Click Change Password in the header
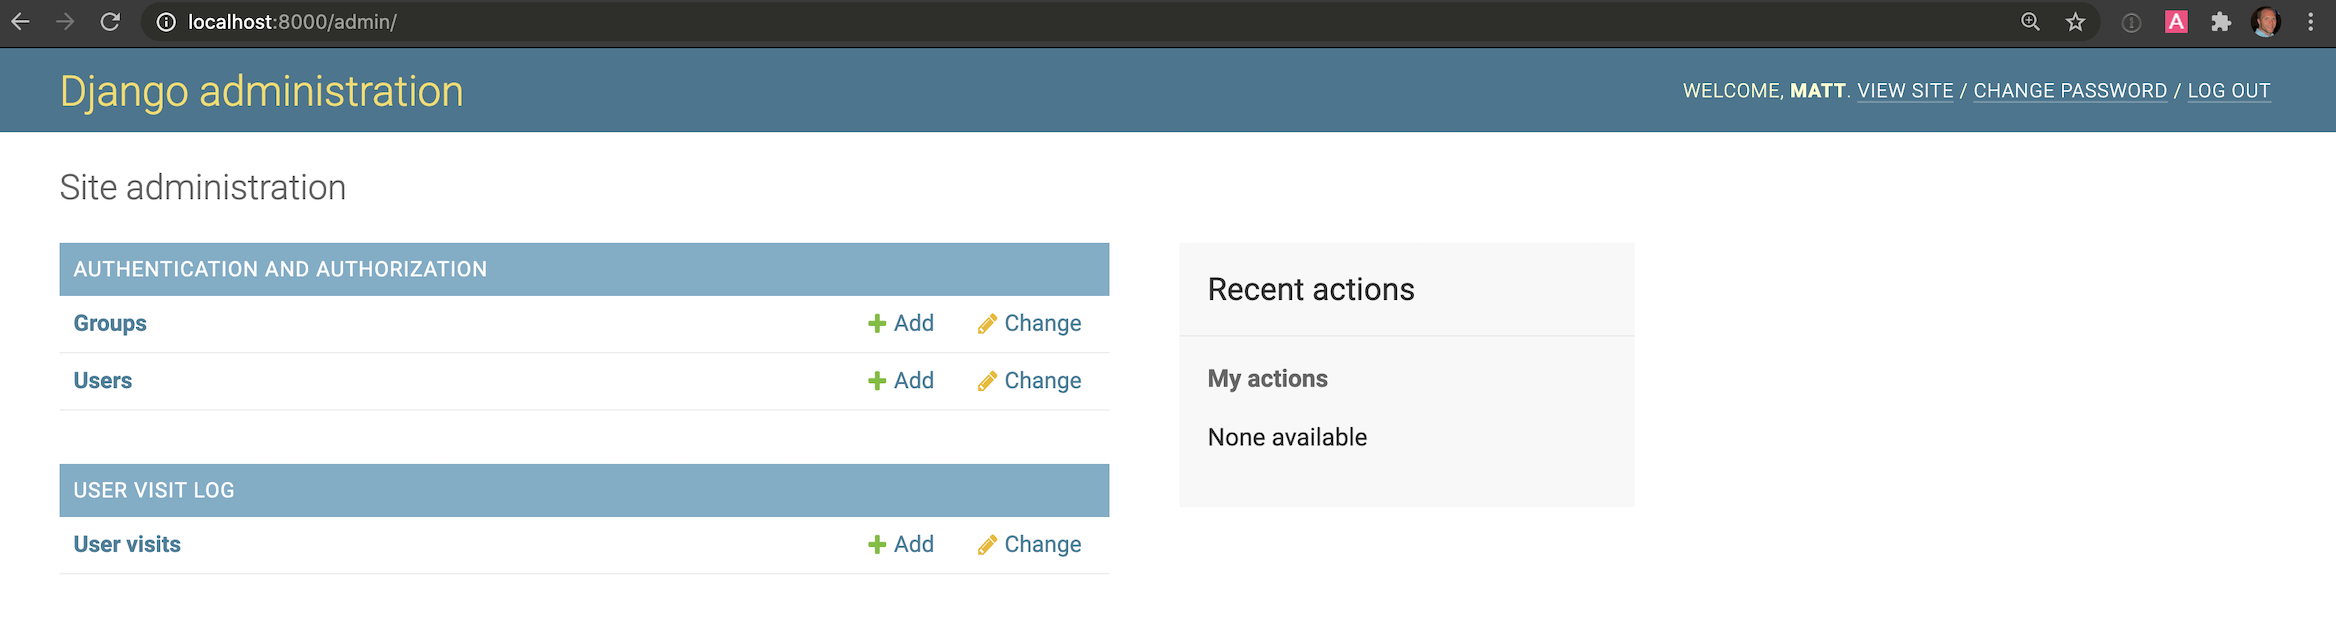The width and height of the screenshot is (2336, 636). [x=2070, y=91]
